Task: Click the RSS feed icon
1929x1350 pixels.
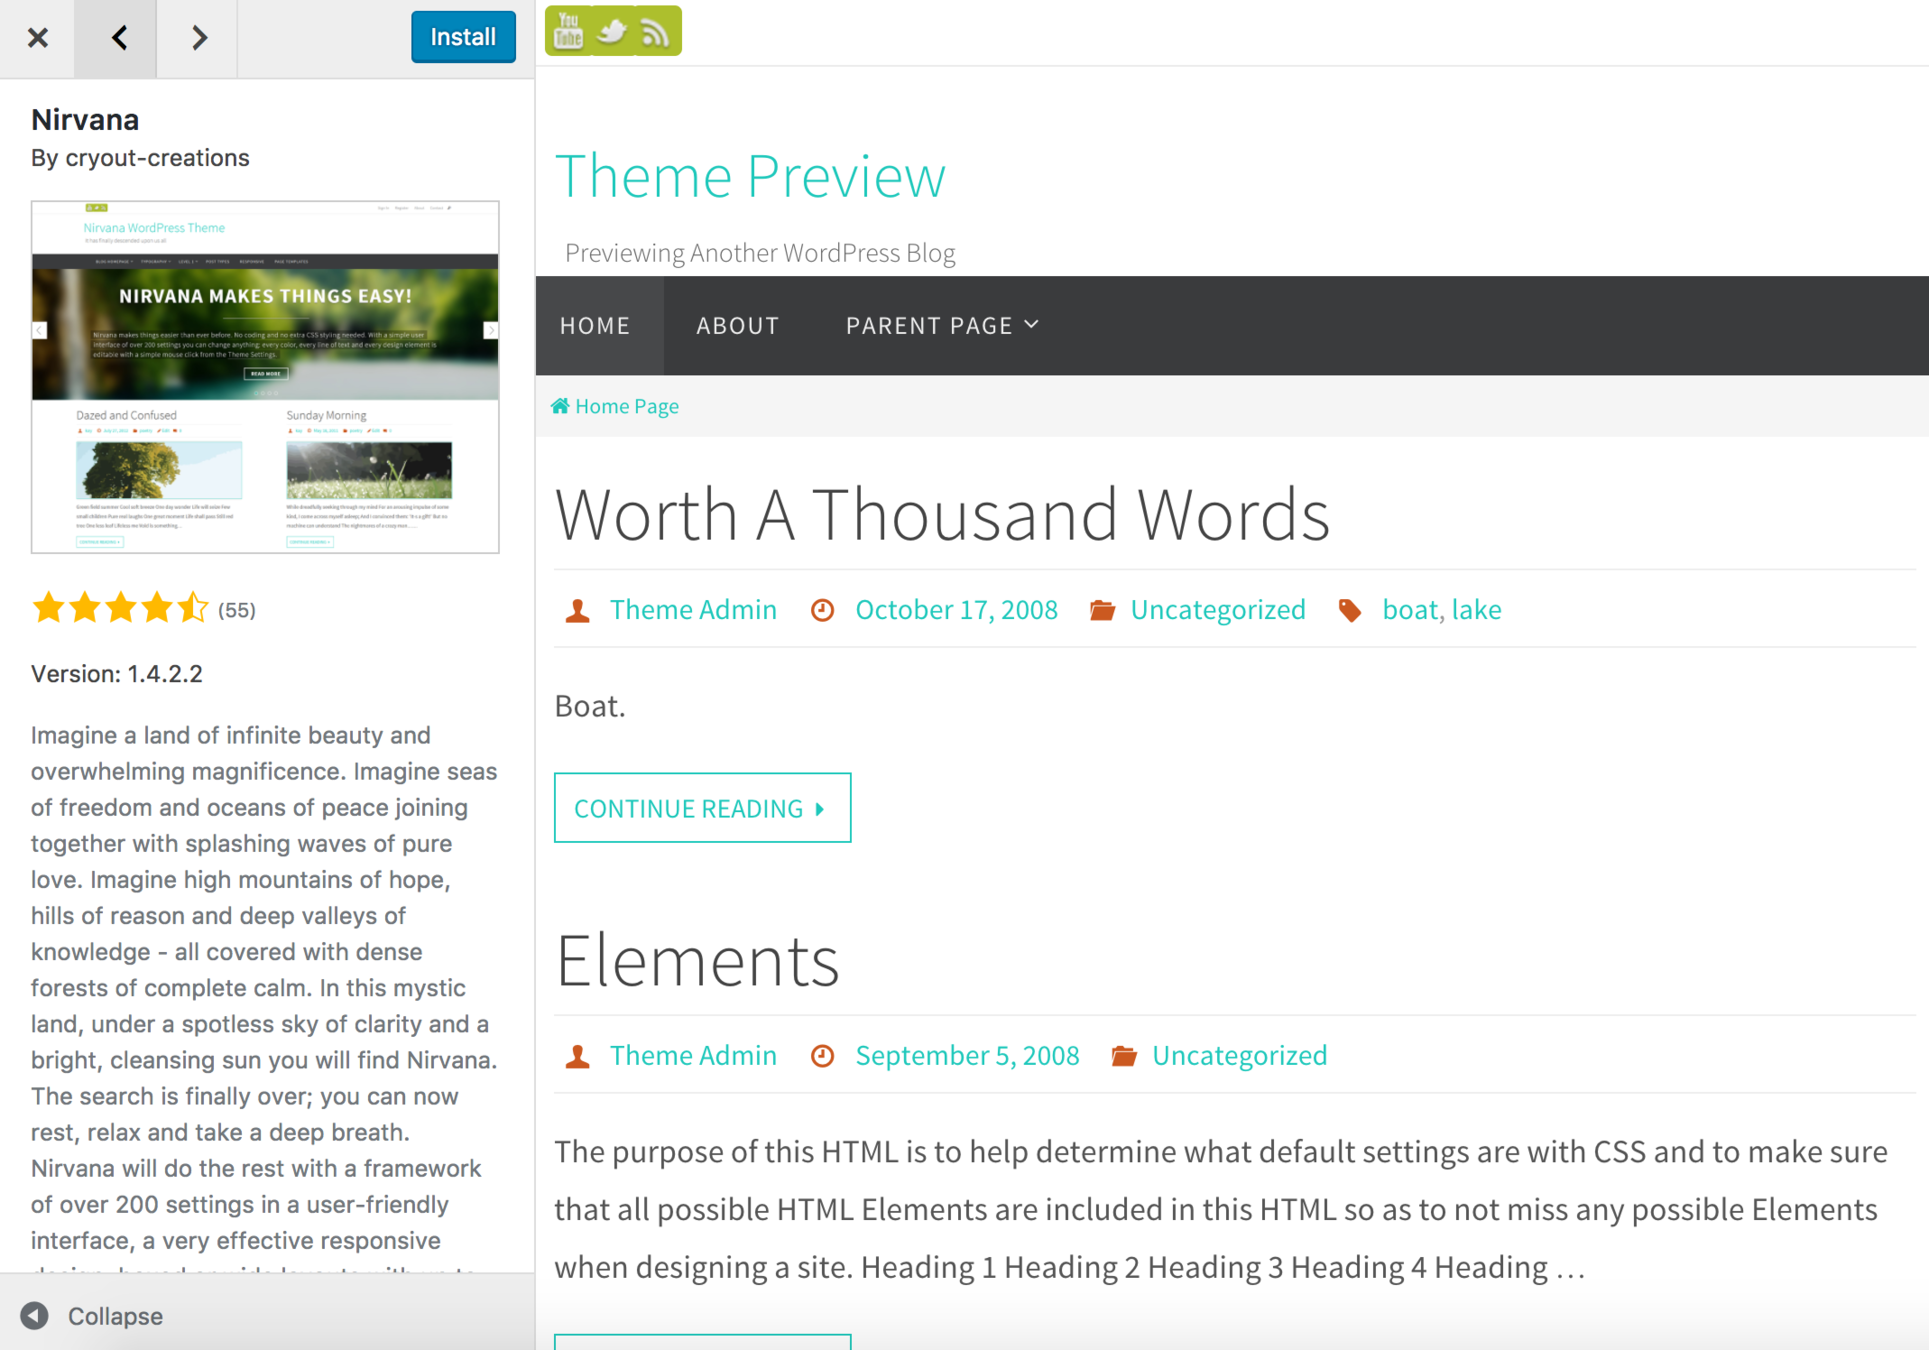Action: click(x=656, y=33)
